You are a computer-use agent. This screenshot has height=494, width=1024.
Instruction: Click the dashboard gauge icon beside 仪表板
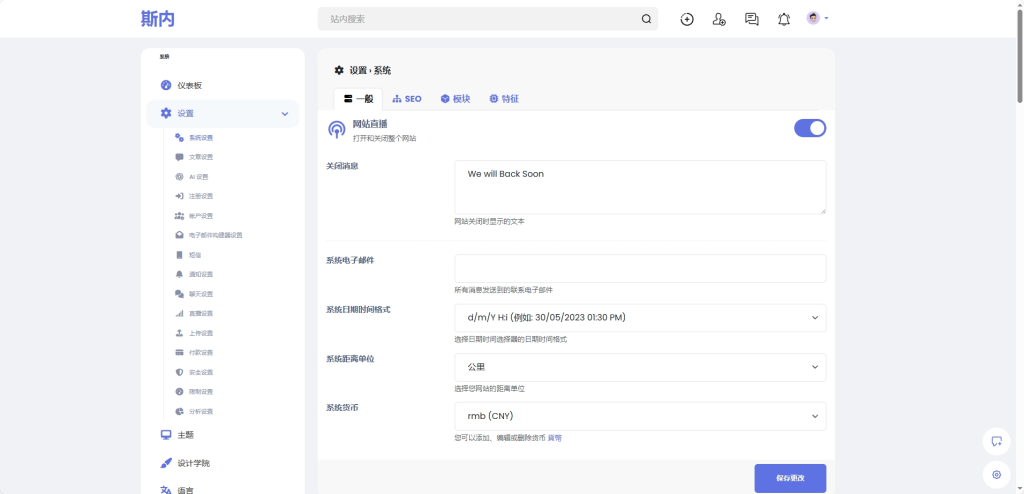tap(166, 86)
